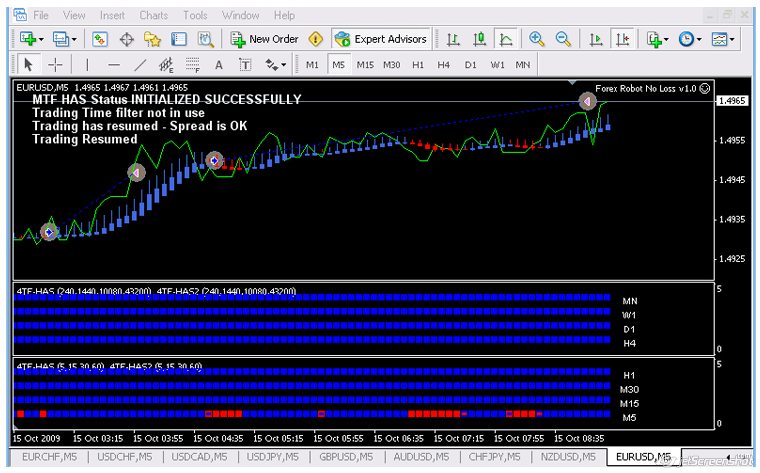The width and height of the screenshot is (760, 473).
Task: Switch to the USDCHF,M5 chart tab
Action: pos(125,457)
